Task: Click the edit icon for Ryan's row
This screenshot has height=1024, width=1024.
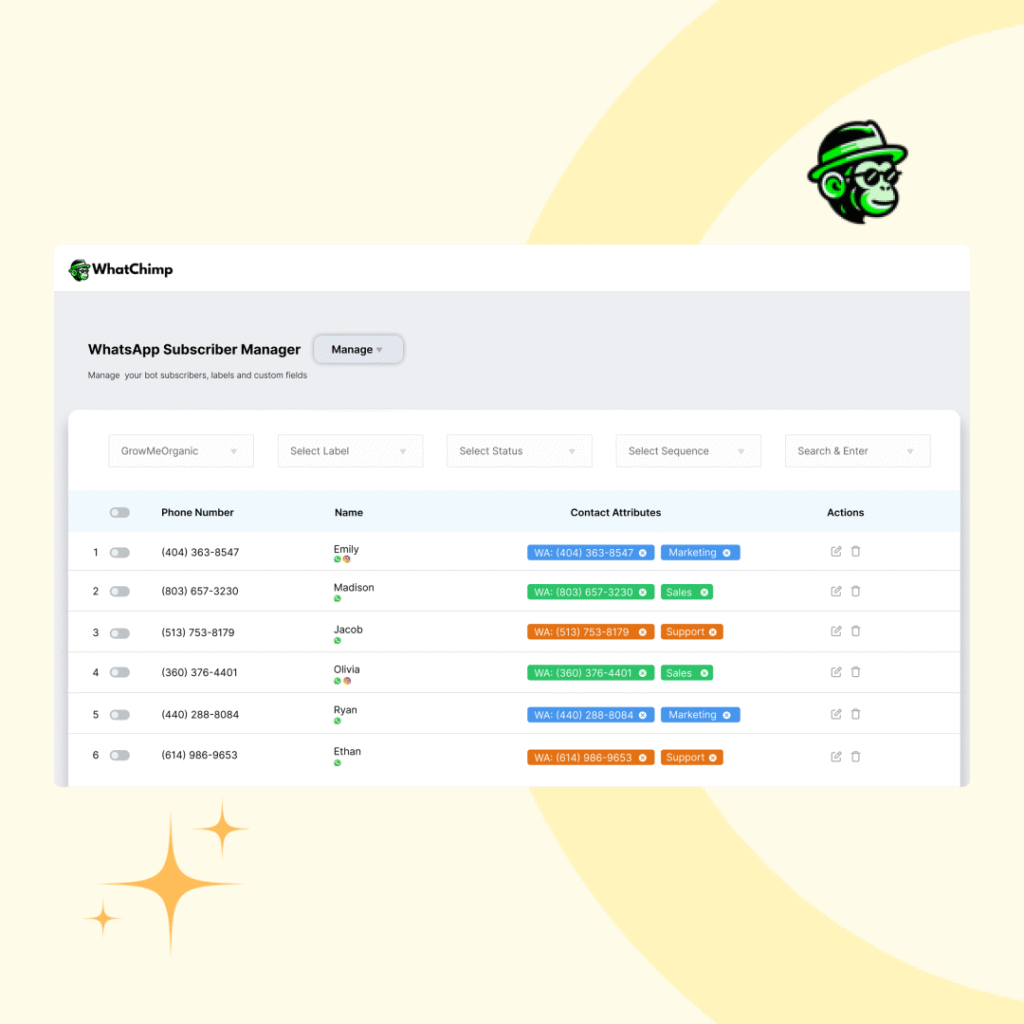Action: pyautogui.click(x=836, y=714)
